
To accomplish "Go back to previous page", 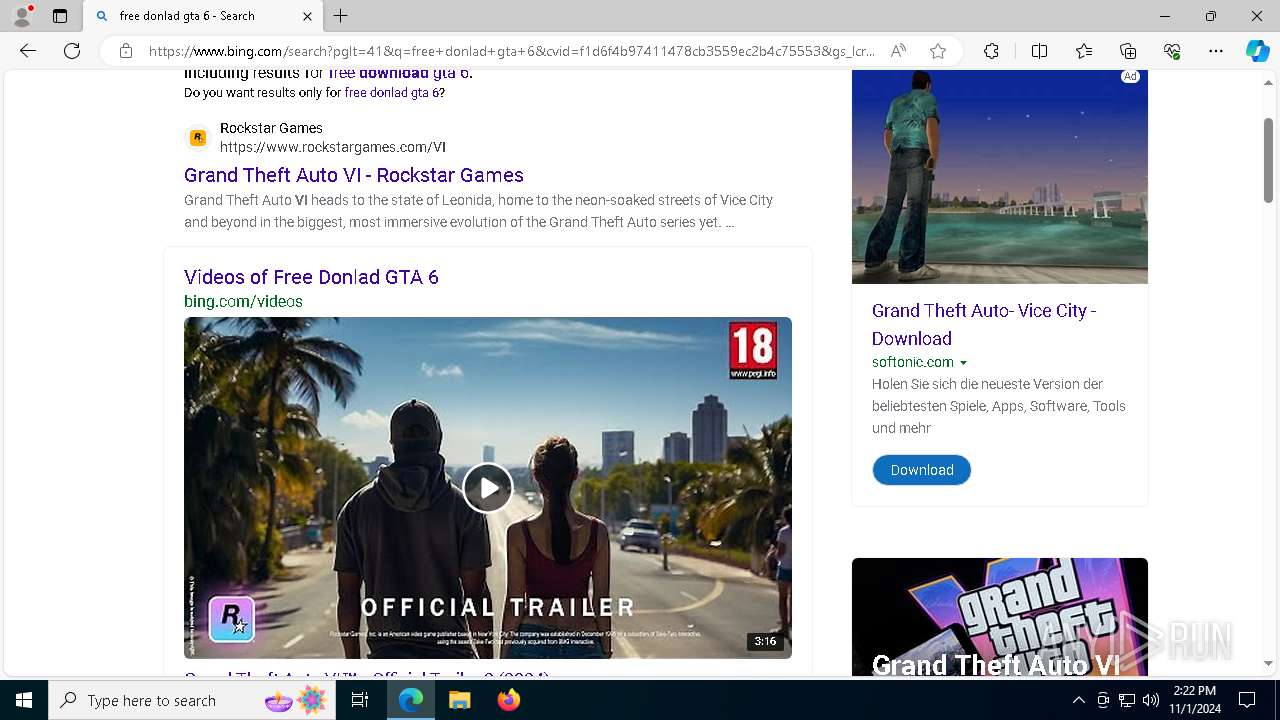I will (28, 51).
